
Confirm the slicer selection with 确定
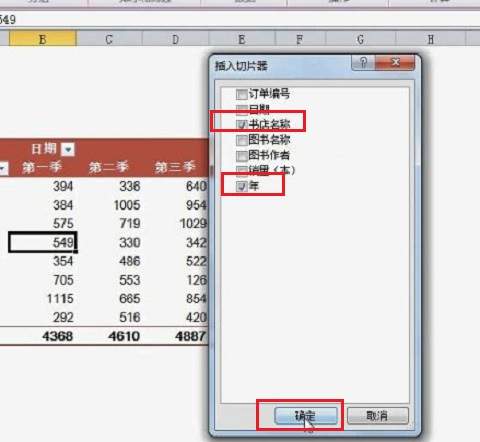[306, 416]
